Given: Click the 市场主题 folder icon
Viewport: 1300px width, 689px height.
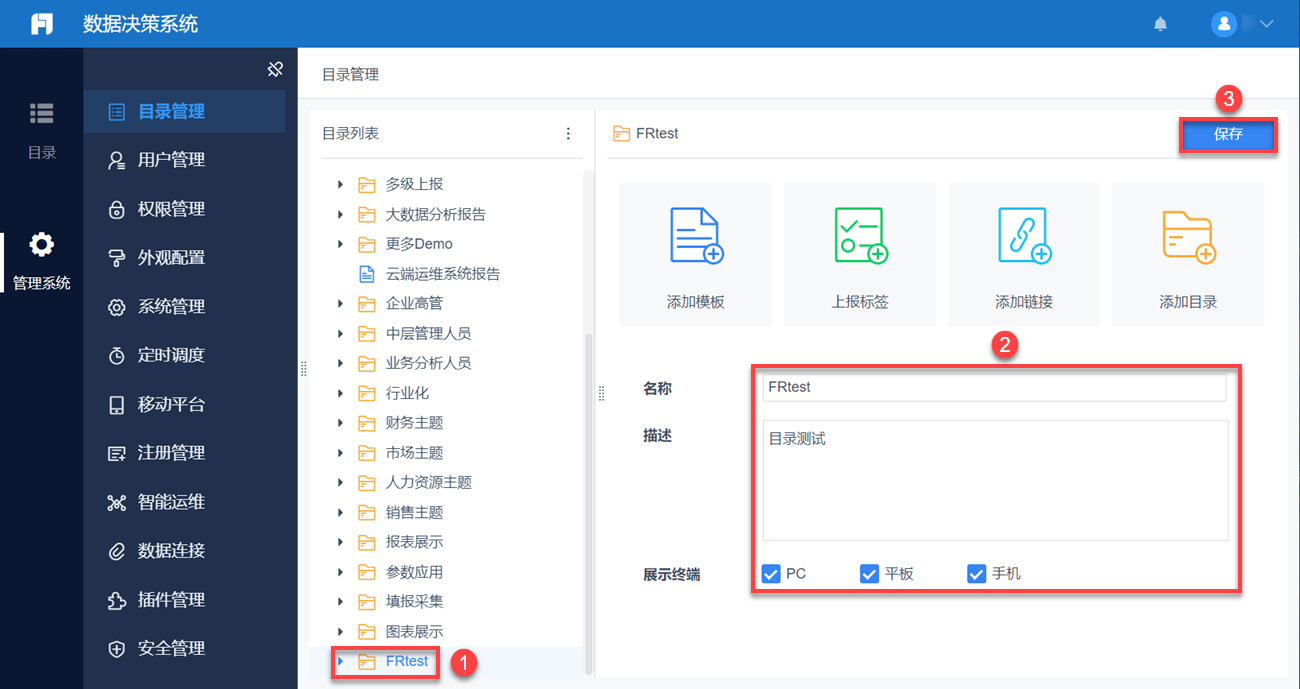Looking at the screenshot, I should pyautogui.click(x=366, y=453).
